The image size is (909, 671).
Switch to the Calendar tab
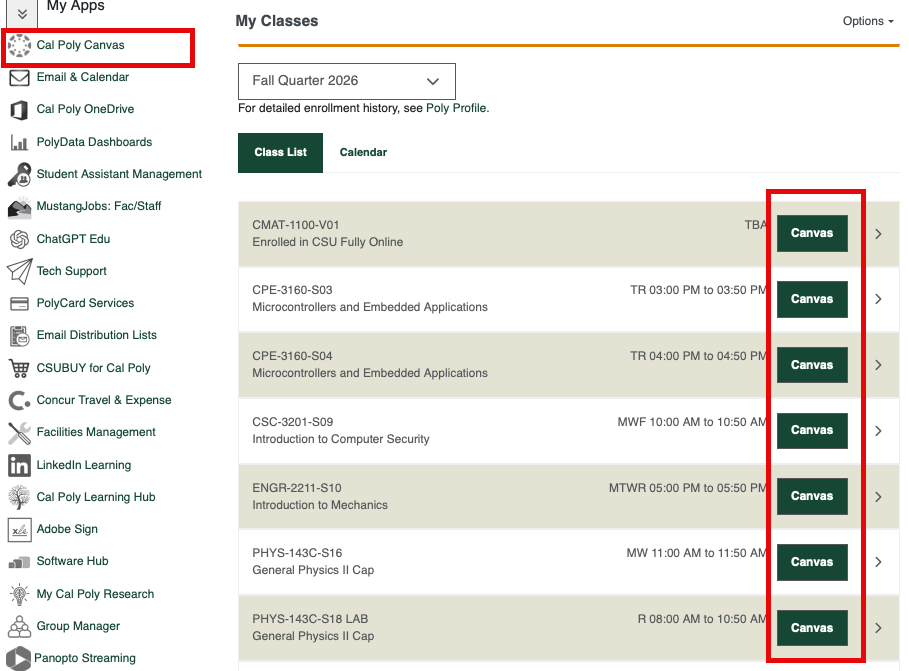tap(363, 153)
